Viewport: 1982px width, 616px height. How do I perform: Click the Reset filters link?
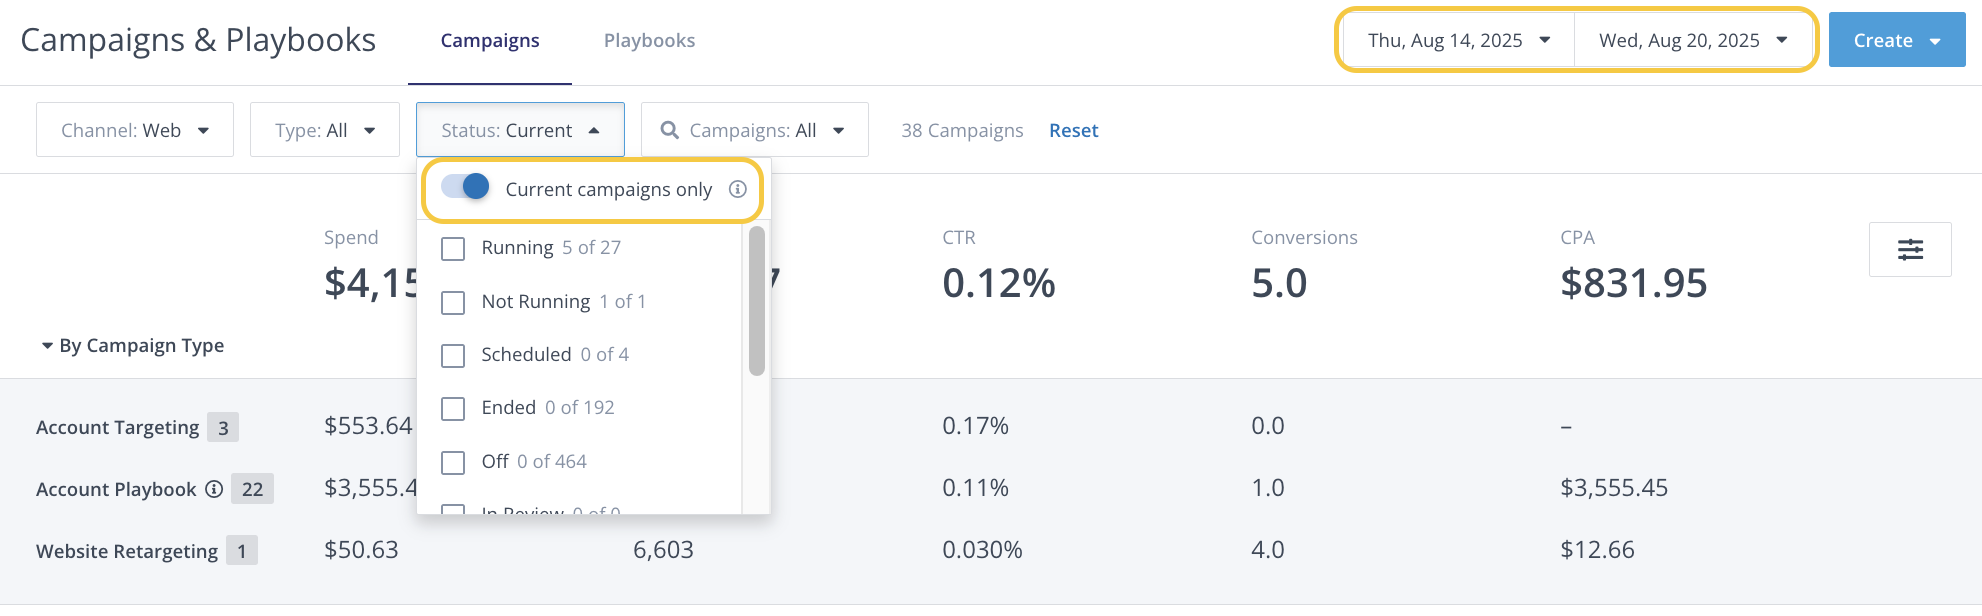click(1073, 130)
